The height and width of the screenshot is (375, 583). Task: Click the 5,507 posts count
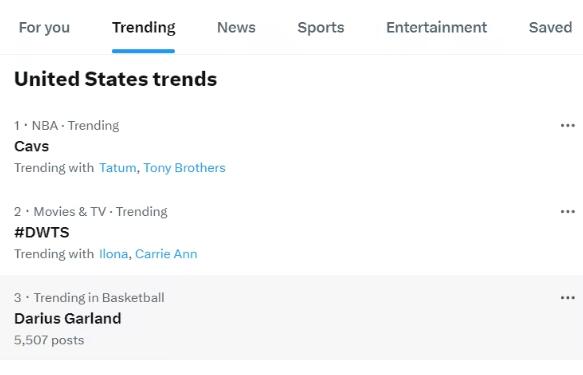[x=49, y=340]
